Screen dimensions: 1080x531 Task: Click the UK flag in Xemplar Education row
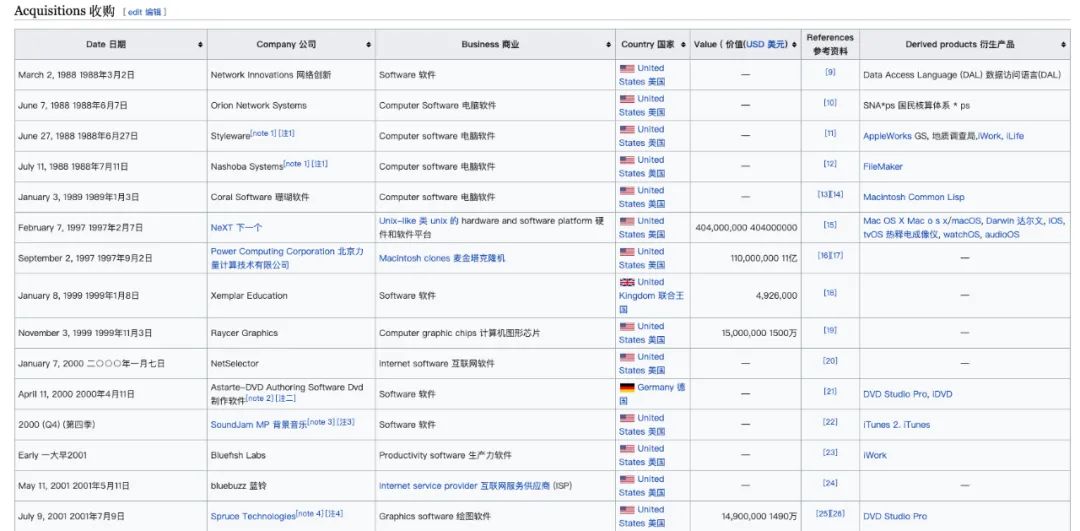(627, 282)
